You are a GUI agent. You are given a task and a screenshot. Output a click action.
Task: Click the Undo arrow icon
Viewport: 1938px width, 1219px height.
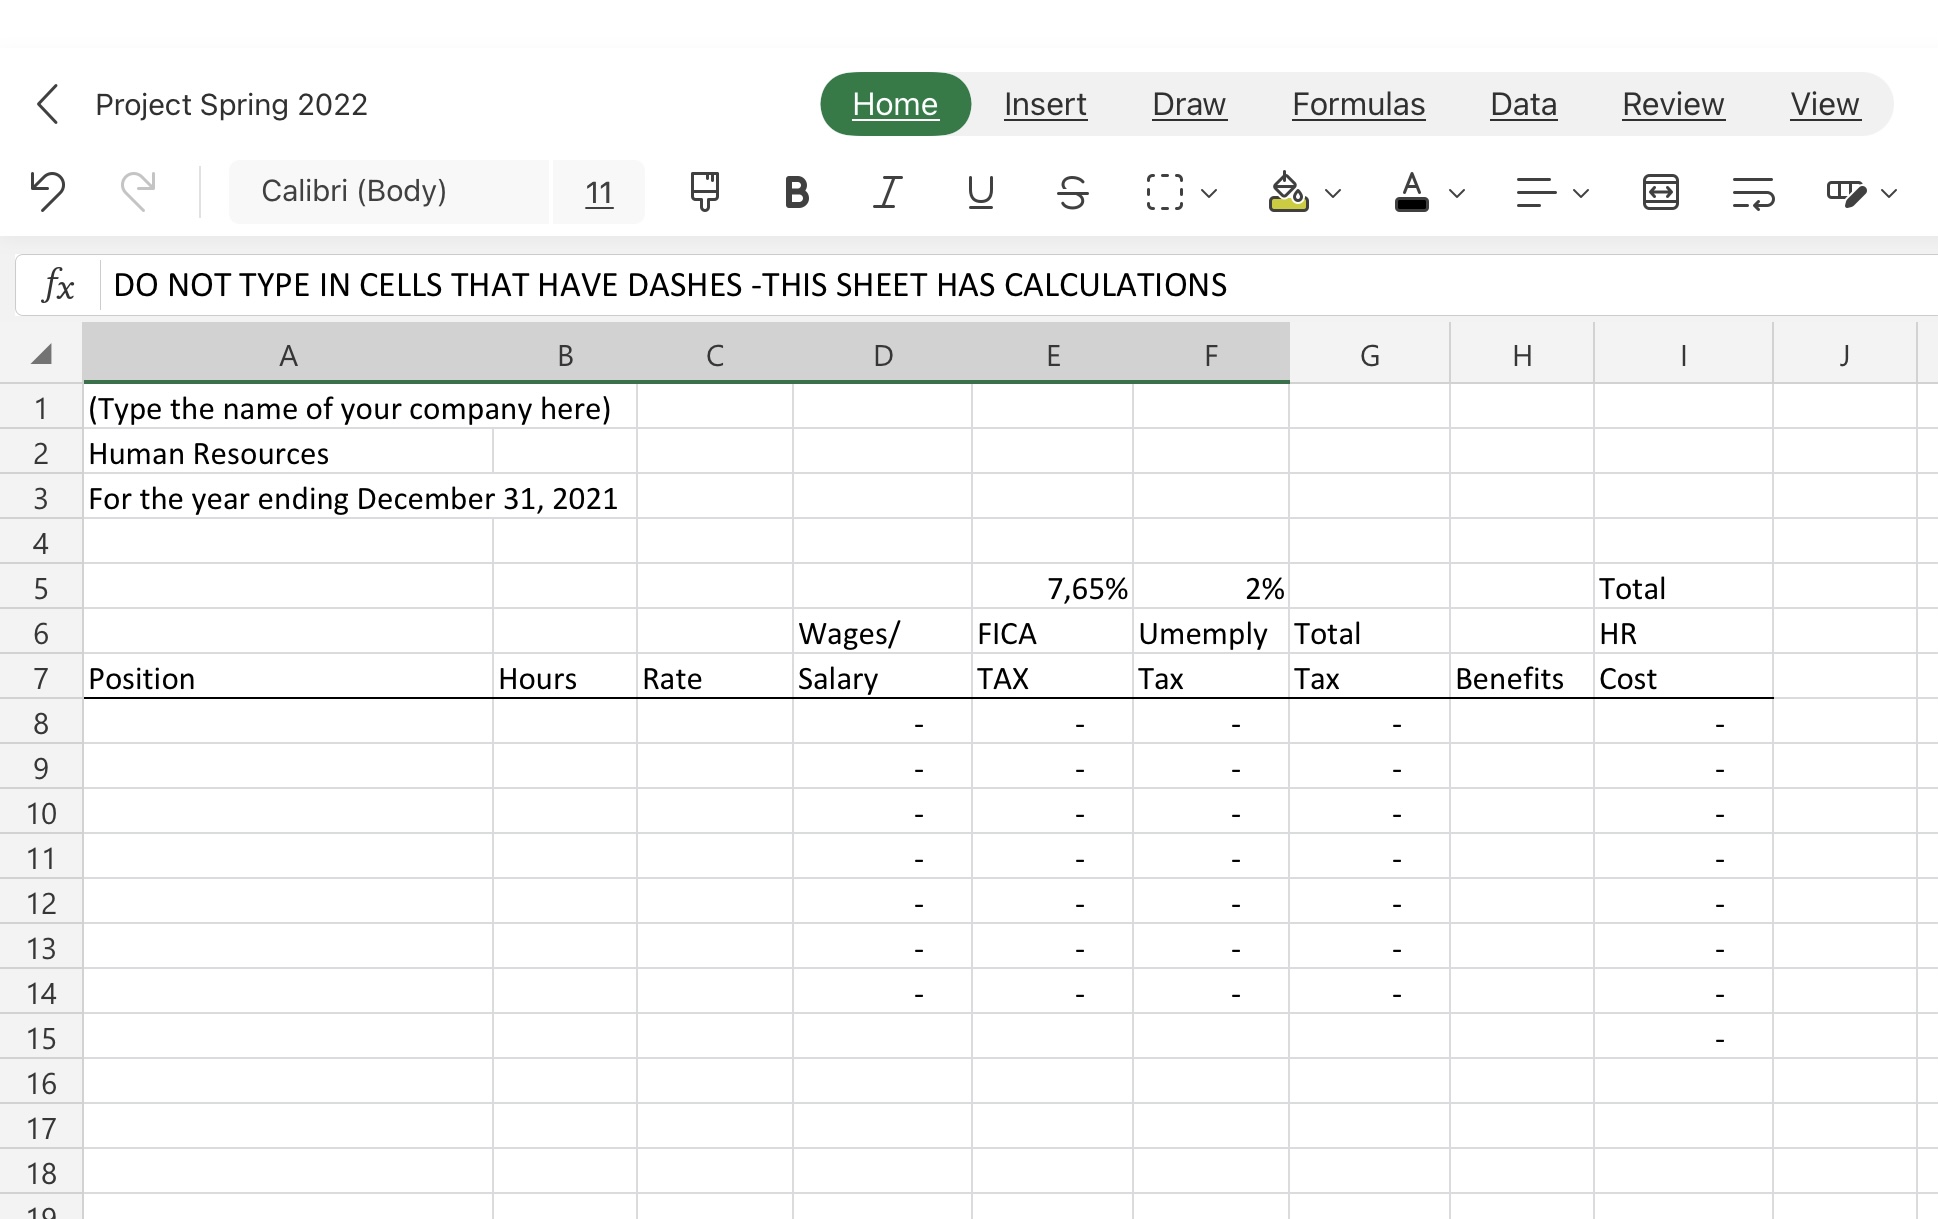pyautogui.click(x=47, y=191)
